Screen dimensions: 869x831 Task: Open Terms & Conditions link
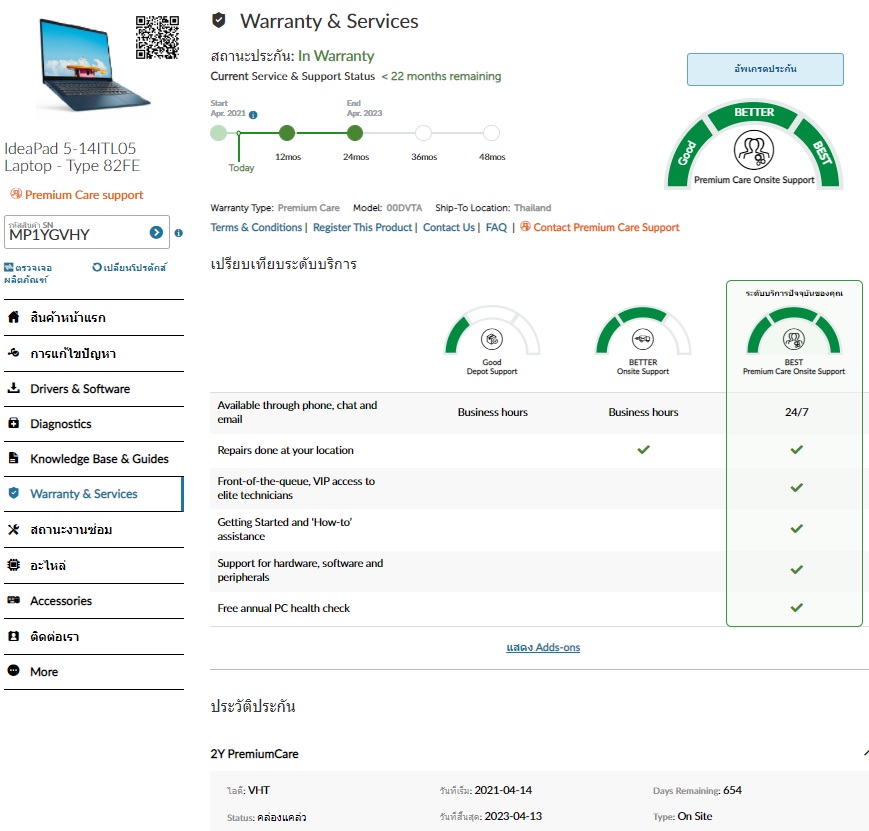pos(256,227)
